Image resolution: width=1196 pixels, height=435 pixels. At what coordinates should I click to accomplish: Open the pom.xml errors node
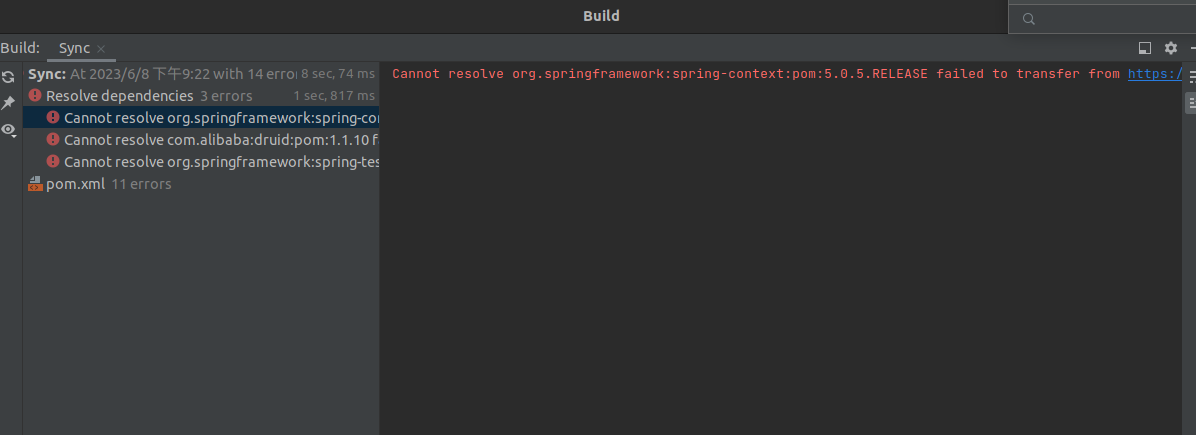pyautogui.click(x=75, y=184)
